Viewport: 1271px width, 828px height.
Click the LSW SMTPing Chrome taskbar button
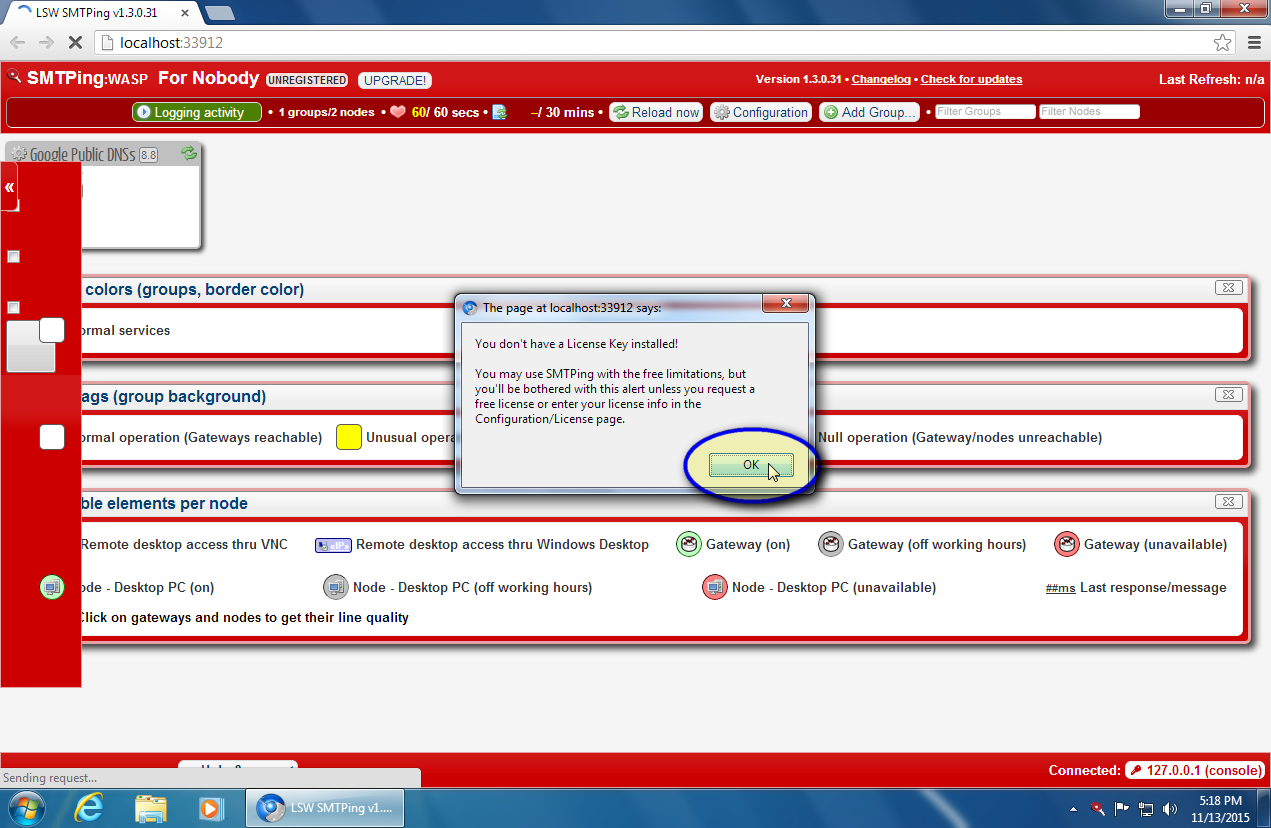[x=325, y=808]
